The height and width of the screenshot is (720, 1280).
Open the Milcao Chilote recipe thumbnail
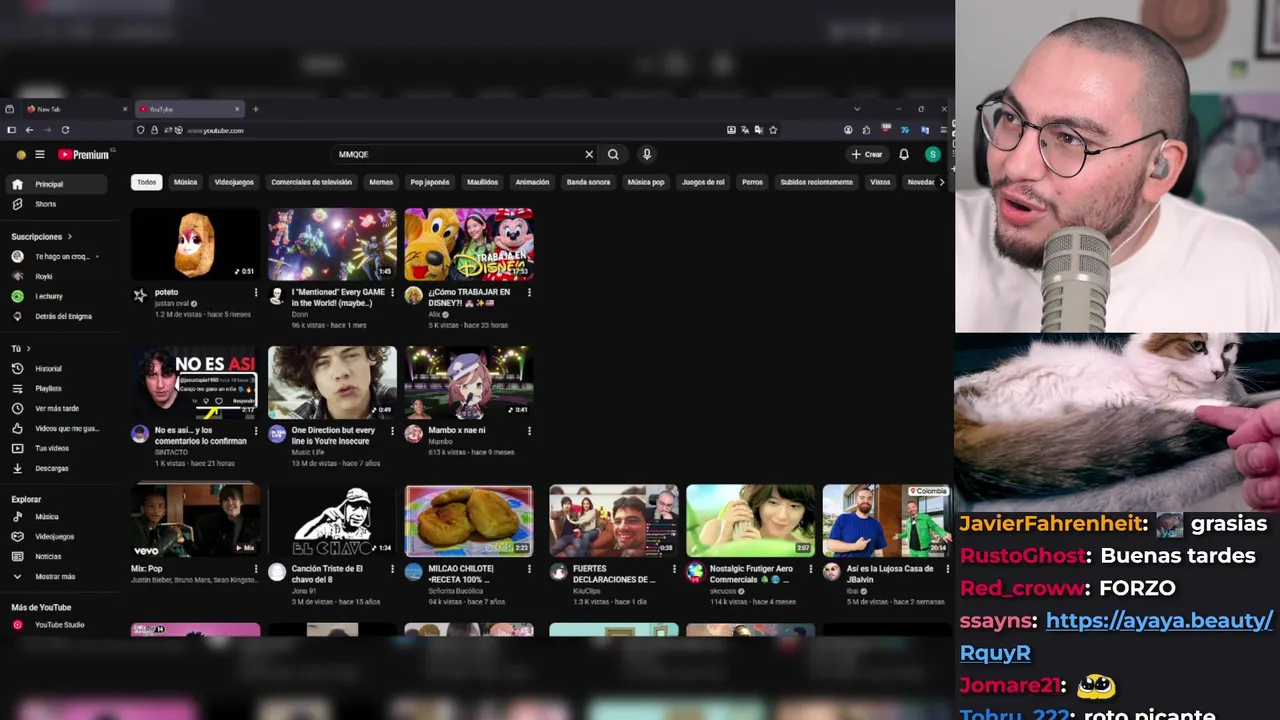tap(469, 521)
